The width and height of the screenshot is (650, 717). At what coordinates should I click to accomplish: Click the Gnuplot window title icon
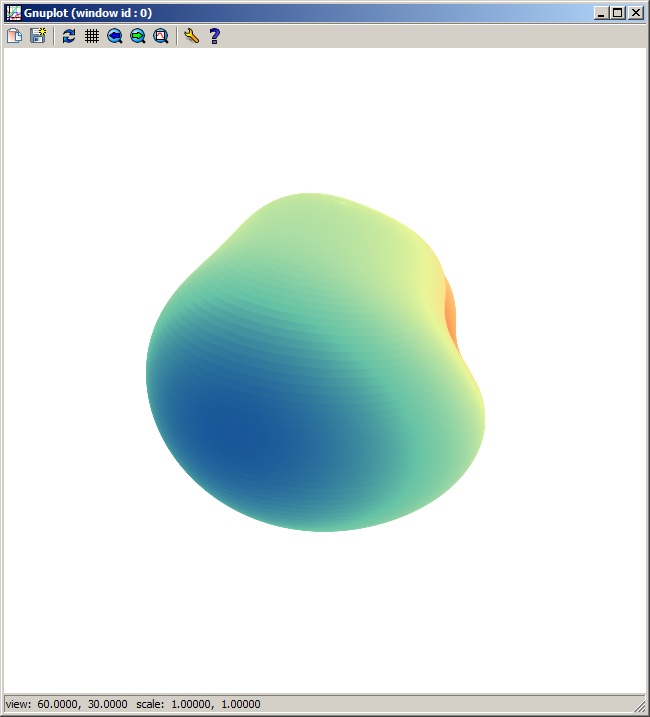pos(14,13)
